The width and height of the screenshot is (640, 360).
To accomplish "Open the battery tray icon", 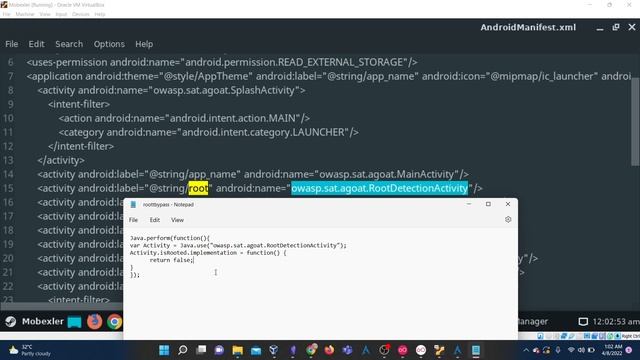I will pyautogui.click(x=591, y=350).
